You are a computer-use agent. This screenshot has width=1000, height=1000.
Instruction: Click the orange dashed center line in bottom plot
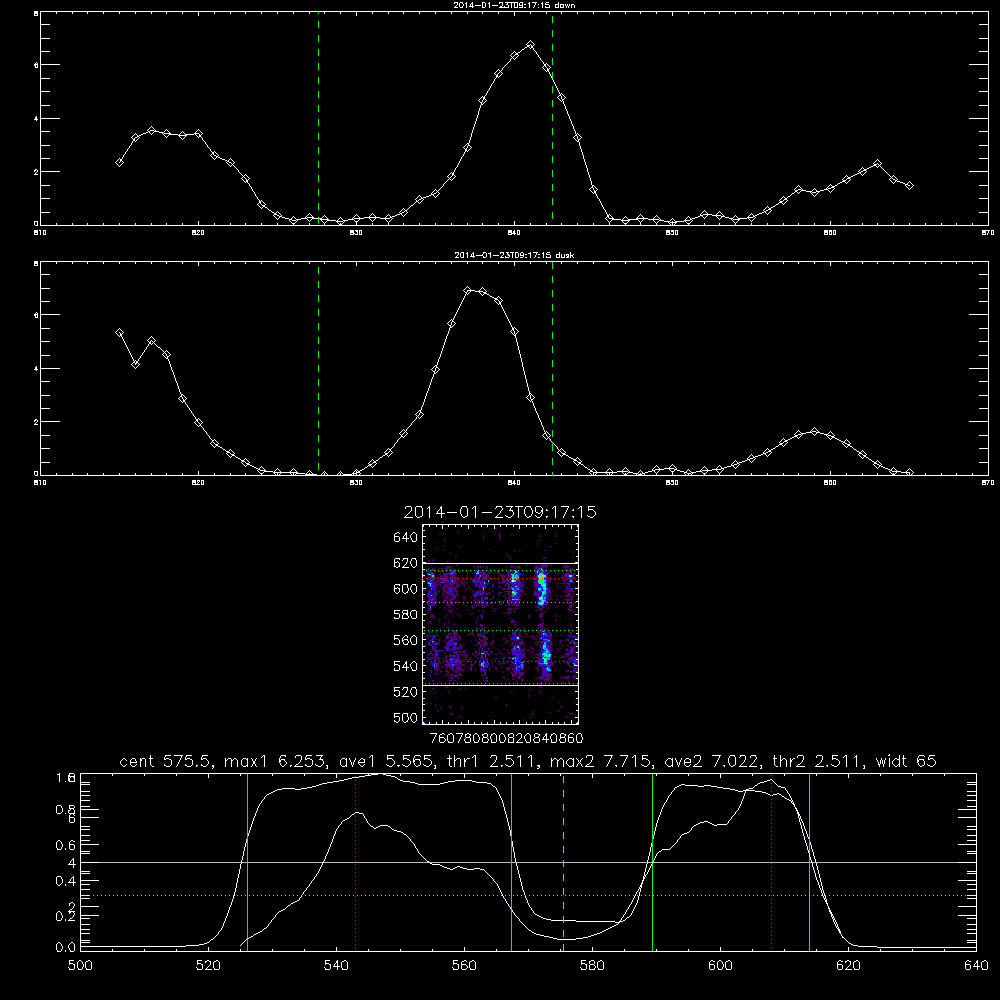click(563, 862)
